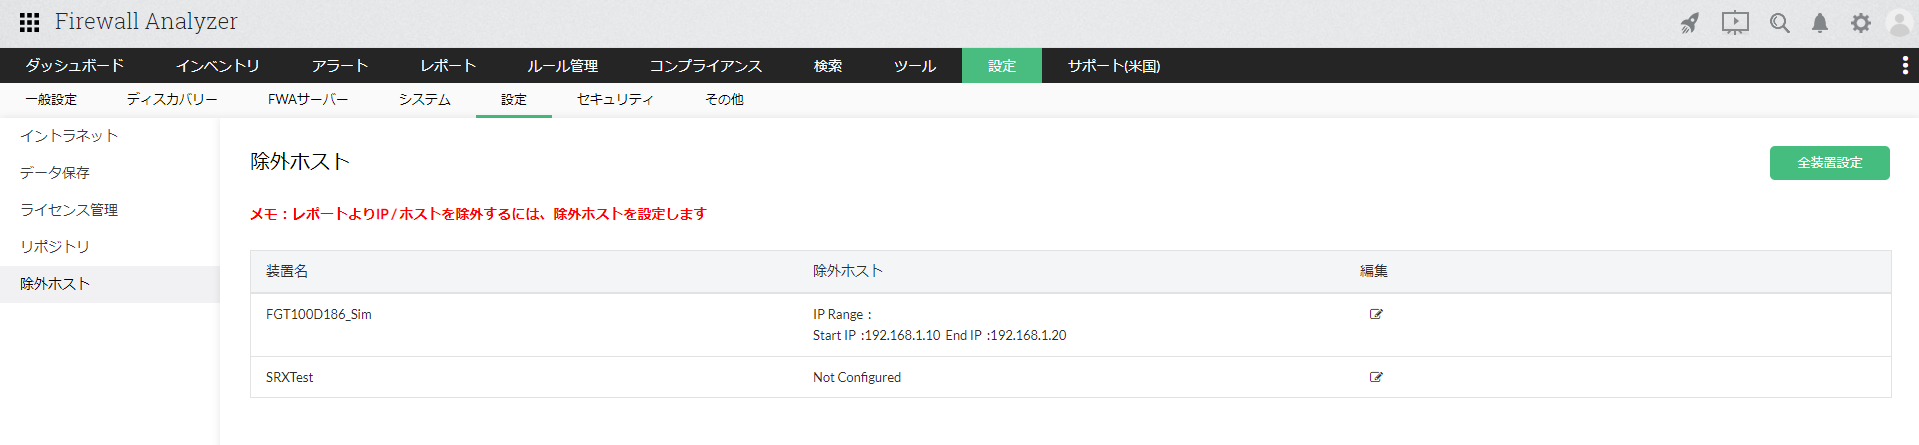Open the user profile avatar
This screenshot has width=1919, height=445.
pos(1898,23)
